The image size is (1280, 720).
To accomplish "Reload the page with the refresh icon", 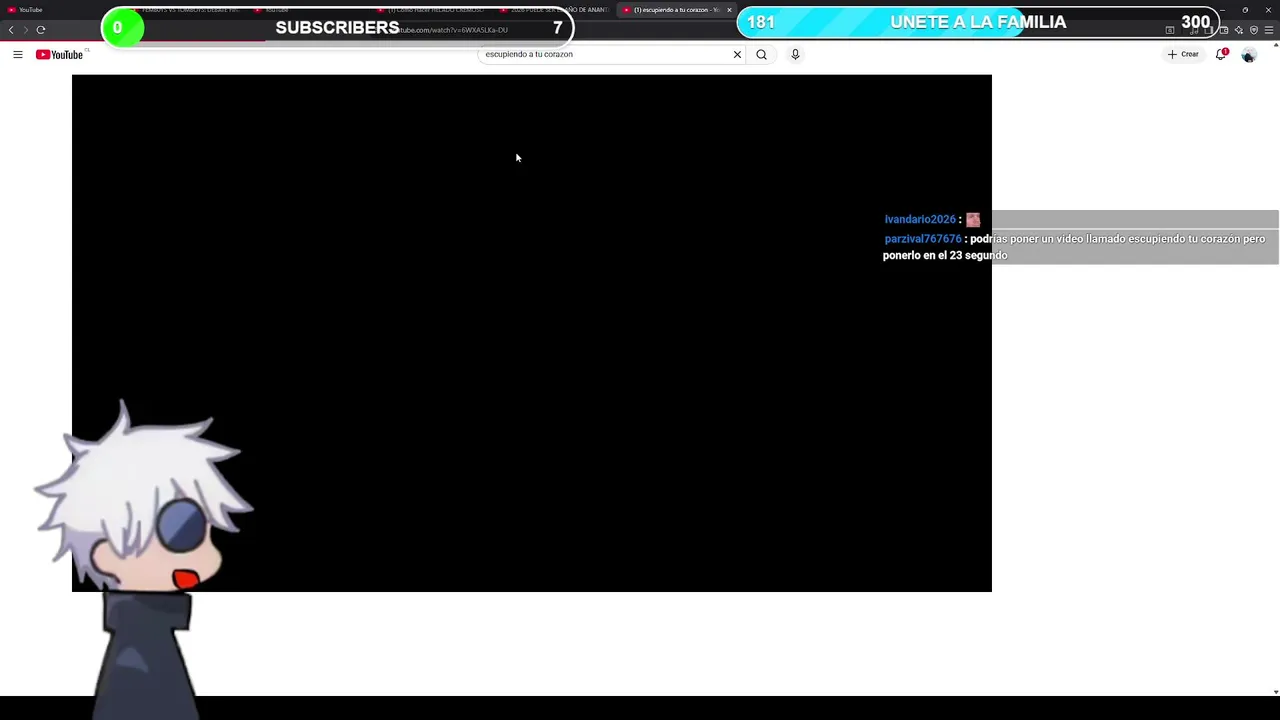I will 41,30.
